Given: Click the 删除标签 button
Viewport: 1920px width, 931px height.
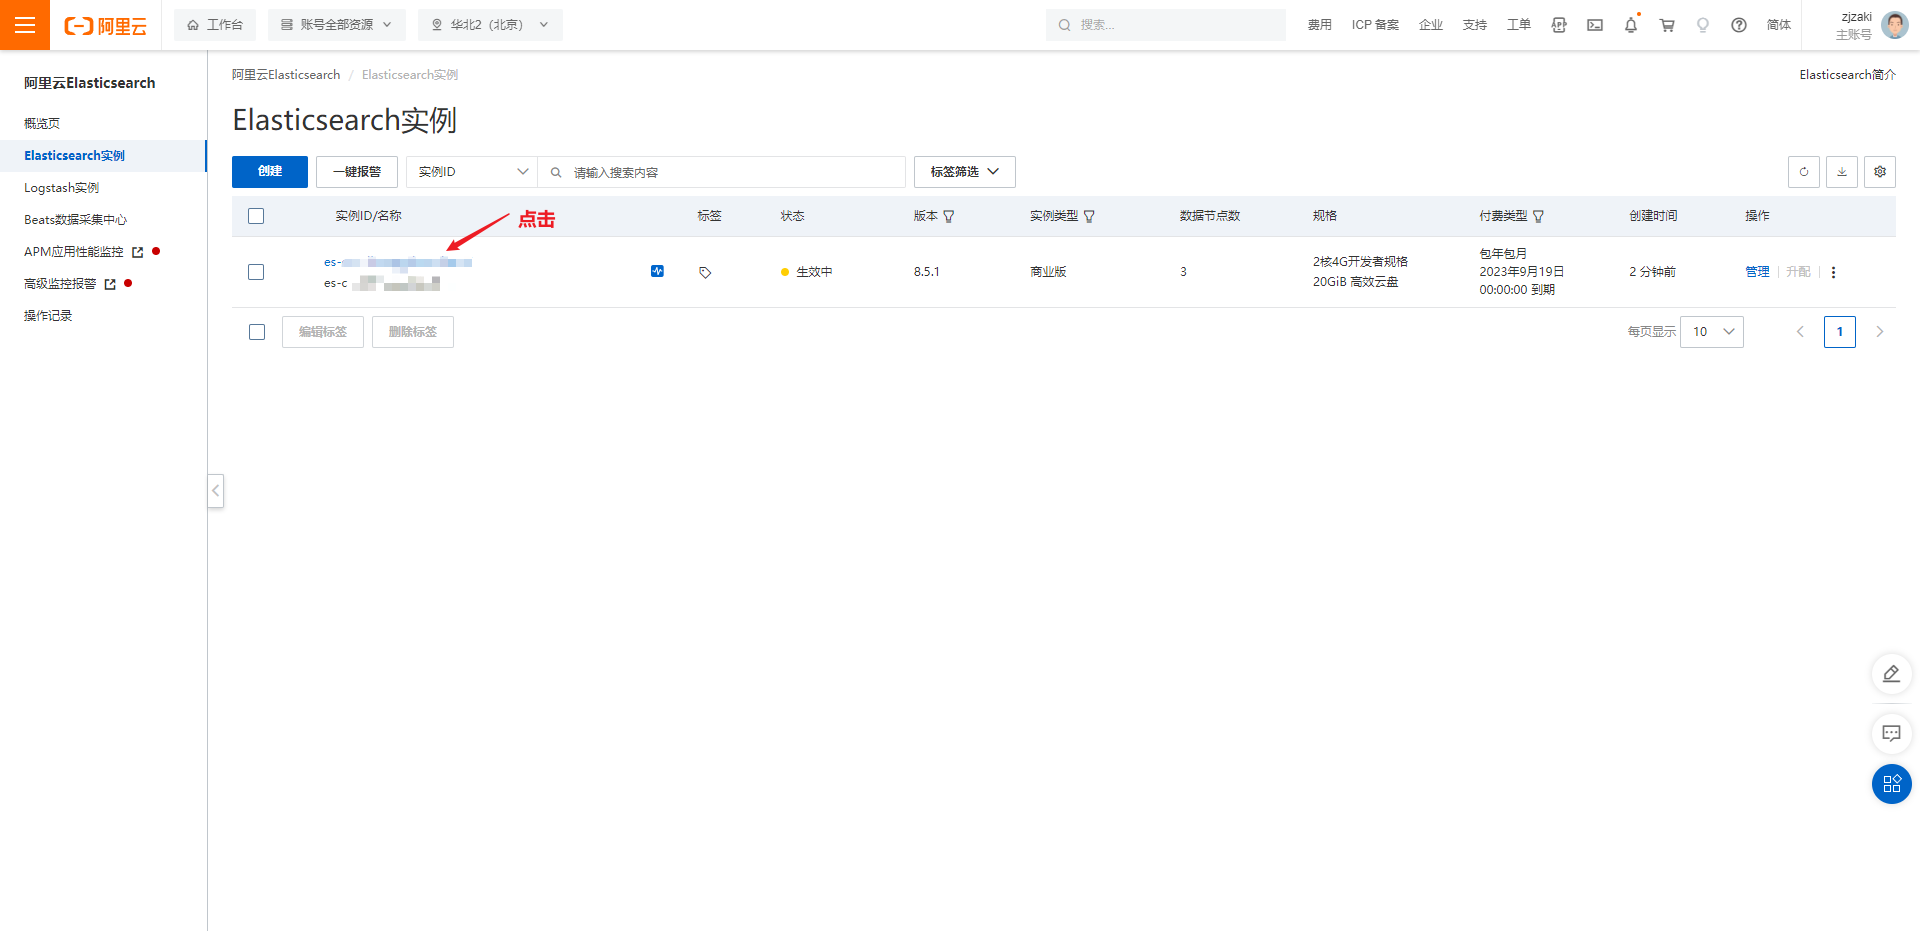Looking at the screenshot, I should 413,332.
